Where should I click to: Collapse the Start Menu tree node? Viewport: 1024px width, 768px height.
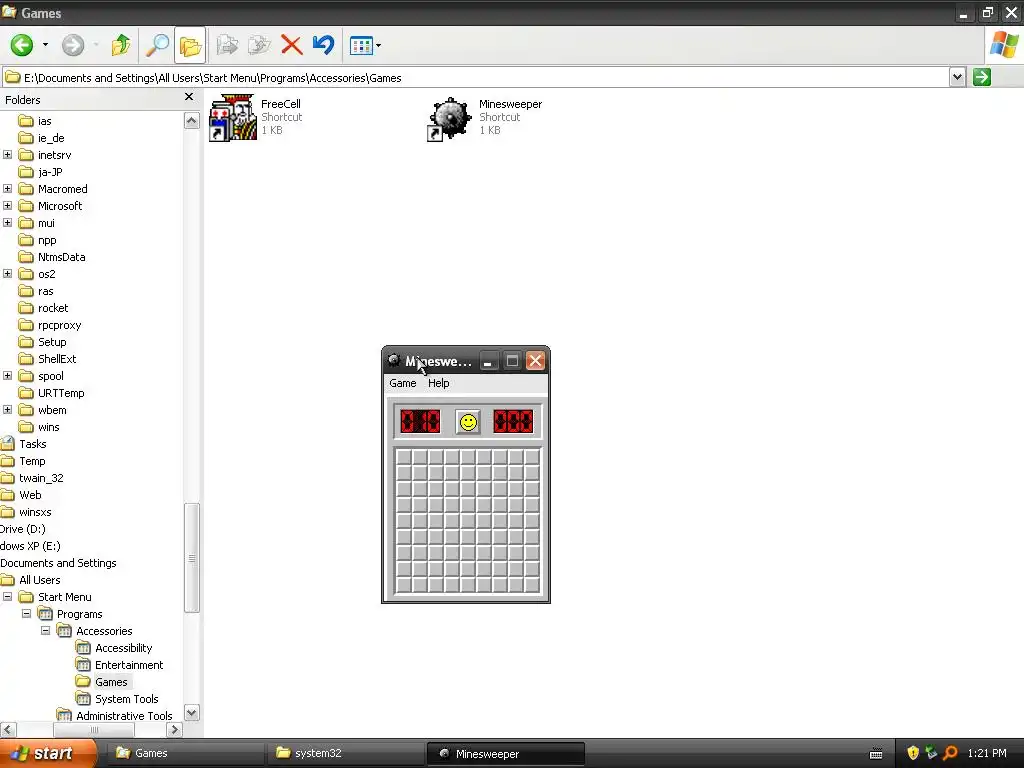pyautogui.click(x=7, y=597)
